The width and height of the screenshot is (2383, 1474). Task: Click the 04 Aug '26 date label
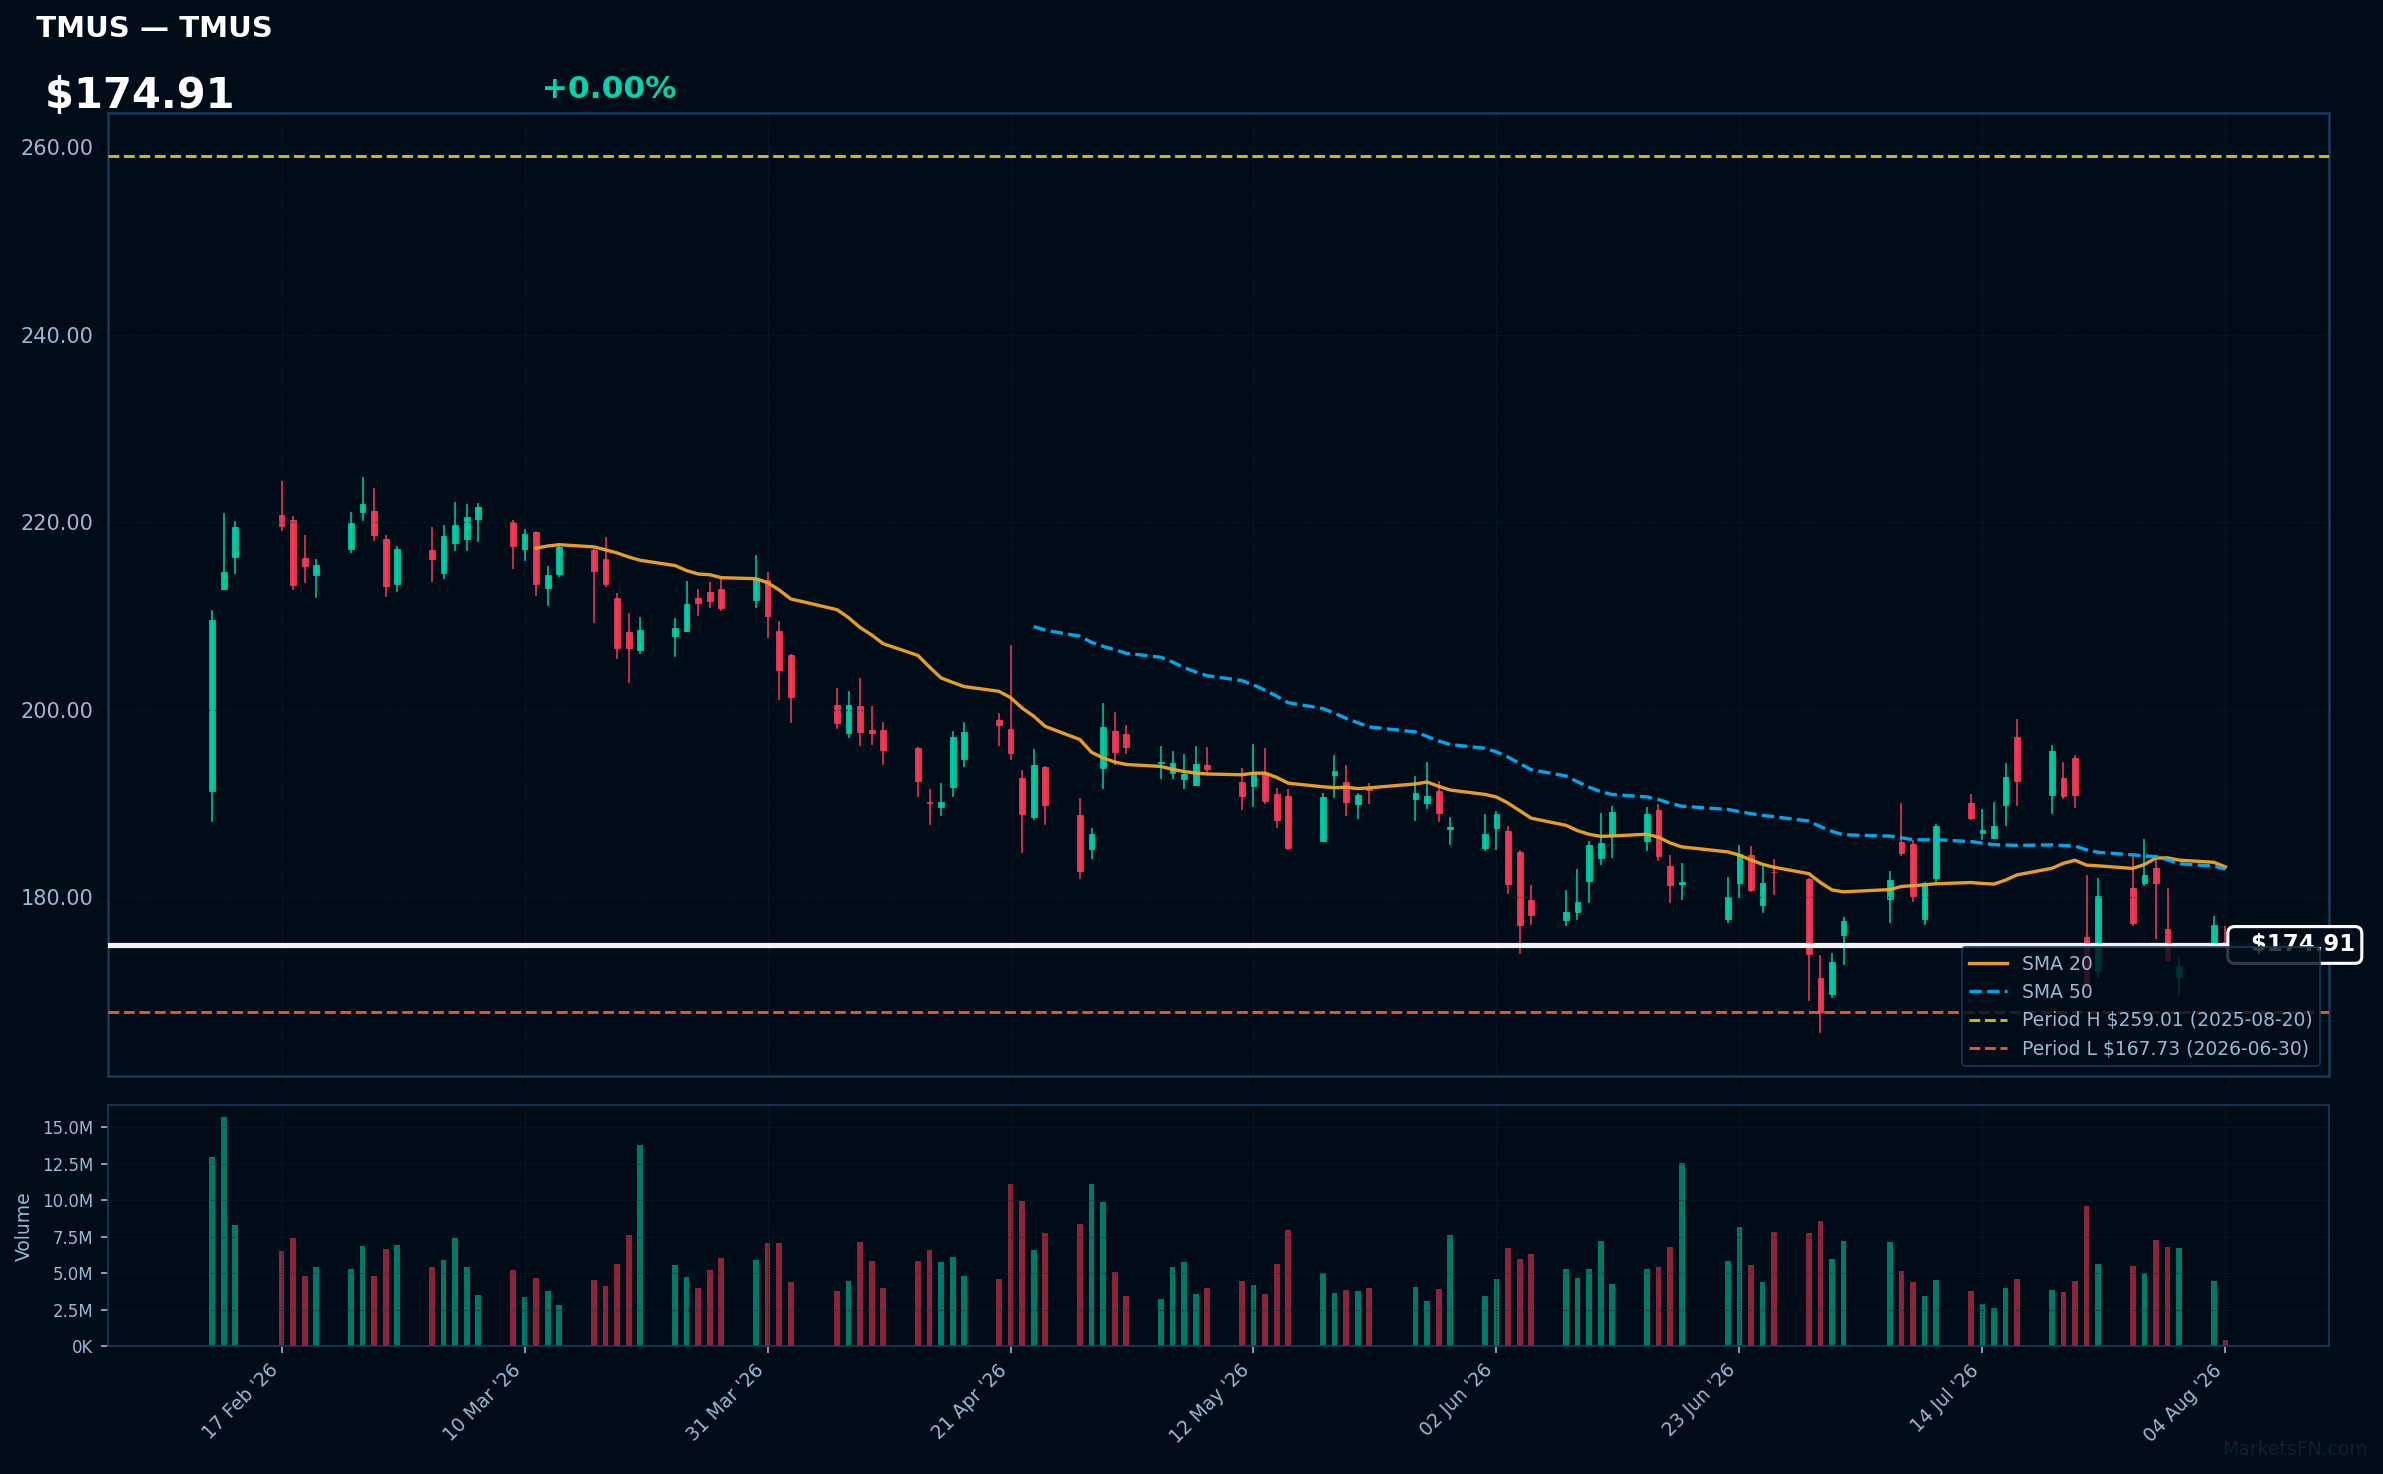(x=2183, y=1400)
